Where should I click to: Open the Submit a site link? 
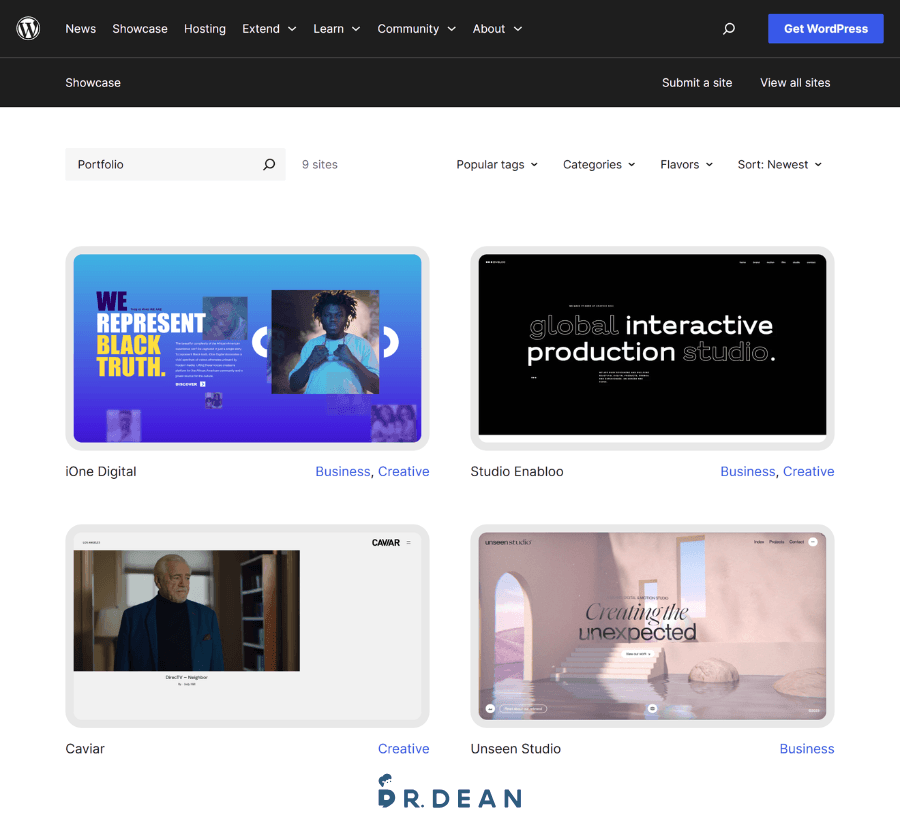click(x=697, y=83)
